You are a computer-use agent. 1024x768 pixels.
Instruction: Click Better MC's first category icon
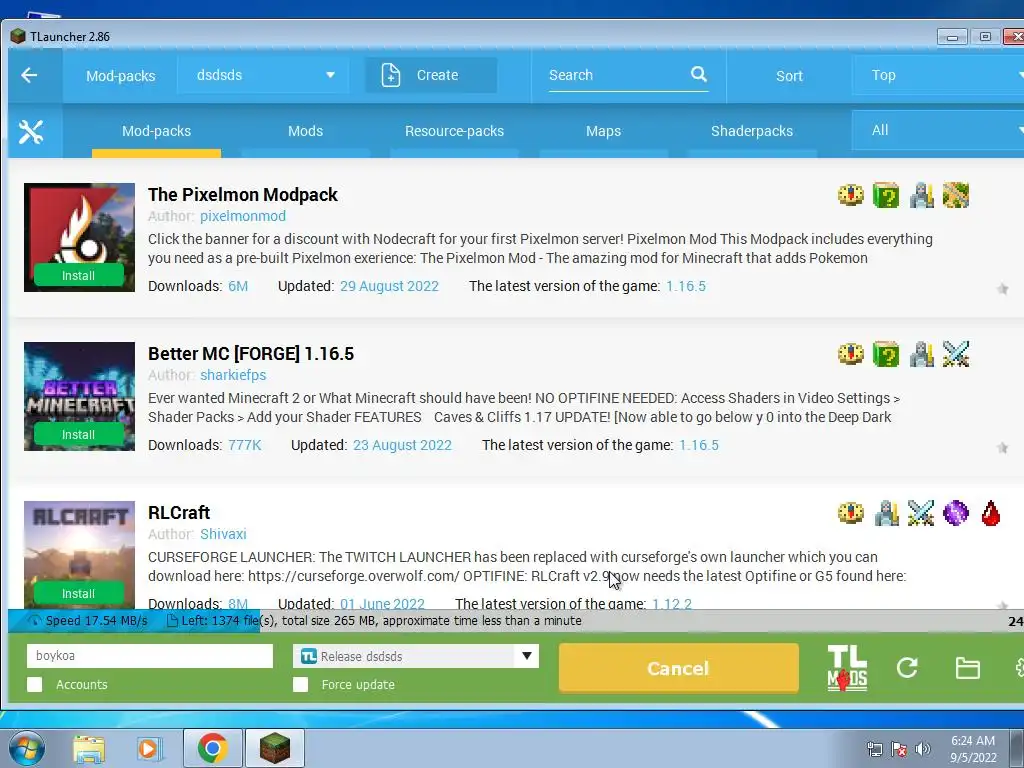tap(850, 354)
